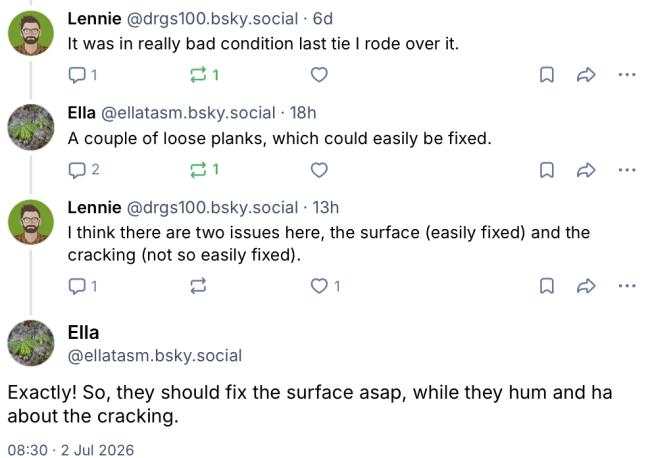Image resolution: width=650 pixels, height=458 pixels.
Task: Open more options on Lennie's 13h post
Action: [627, 286]
